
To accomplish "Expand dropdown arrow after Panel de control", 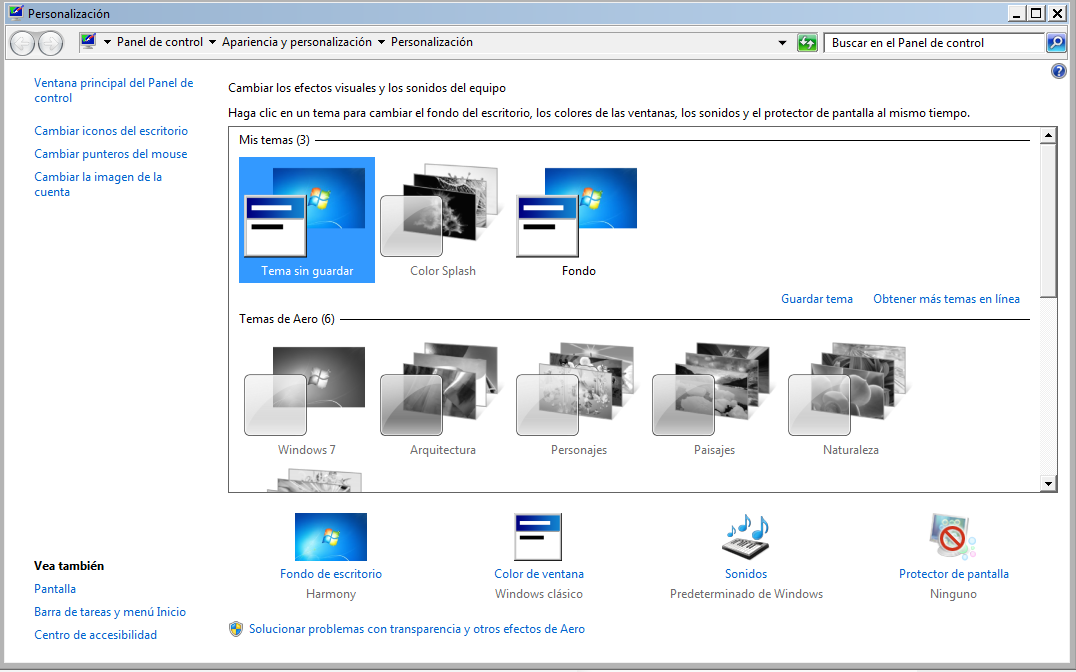I will (212, 43).
